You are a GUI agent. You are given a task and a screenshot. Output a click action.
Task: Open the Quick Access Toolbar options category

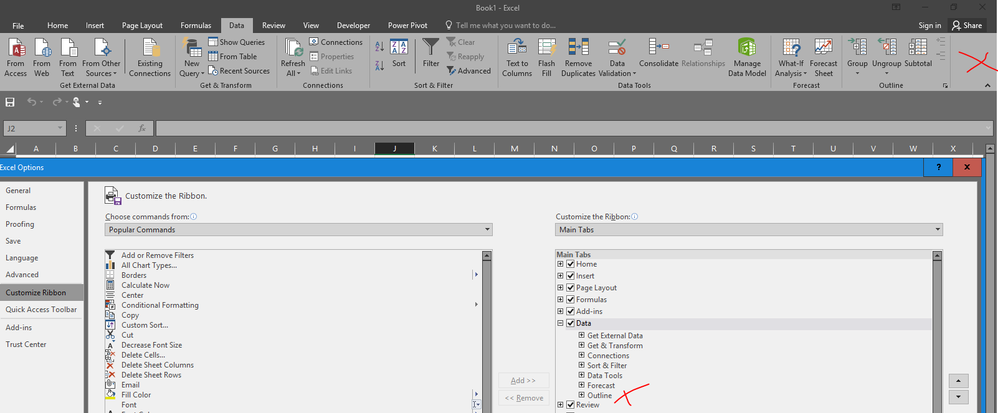pyautogui.click(x=41, y=309)
